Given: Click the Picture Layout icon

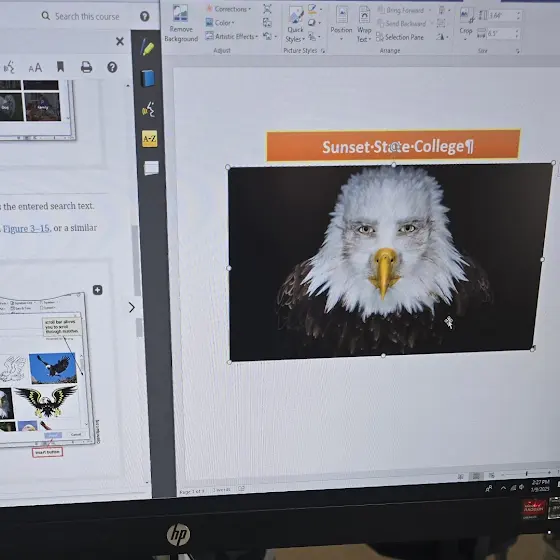Looking at the screenshot, I should [312, 36].
